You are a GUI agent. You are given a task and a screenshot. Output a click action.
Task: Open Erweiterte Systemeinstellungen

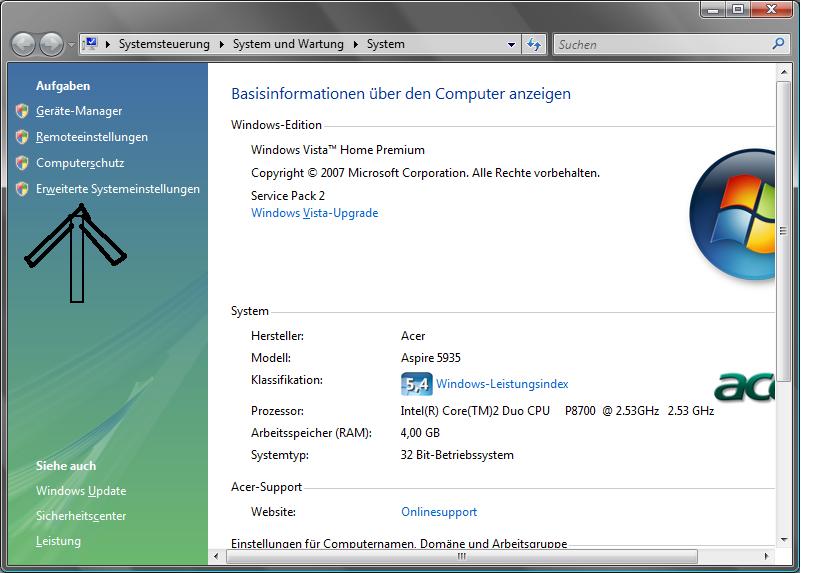pyautogui.click(x=118, y=189)
